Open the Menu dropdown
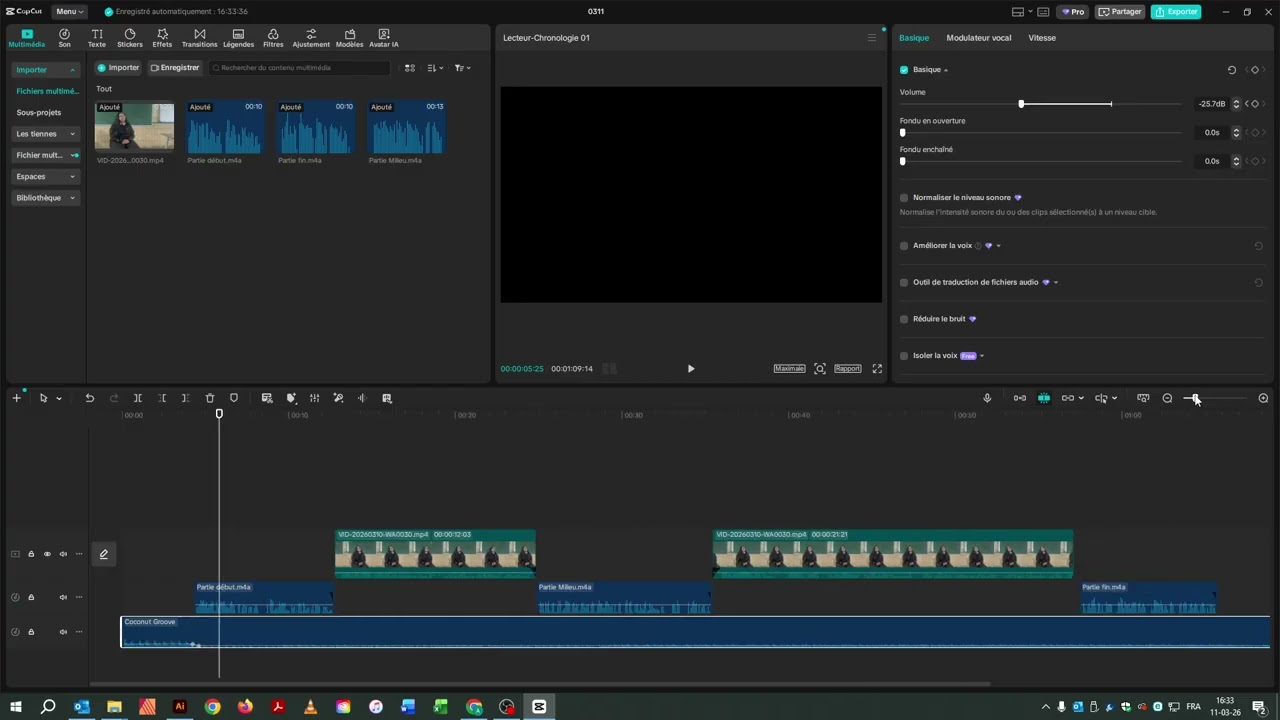 (69, 12)
